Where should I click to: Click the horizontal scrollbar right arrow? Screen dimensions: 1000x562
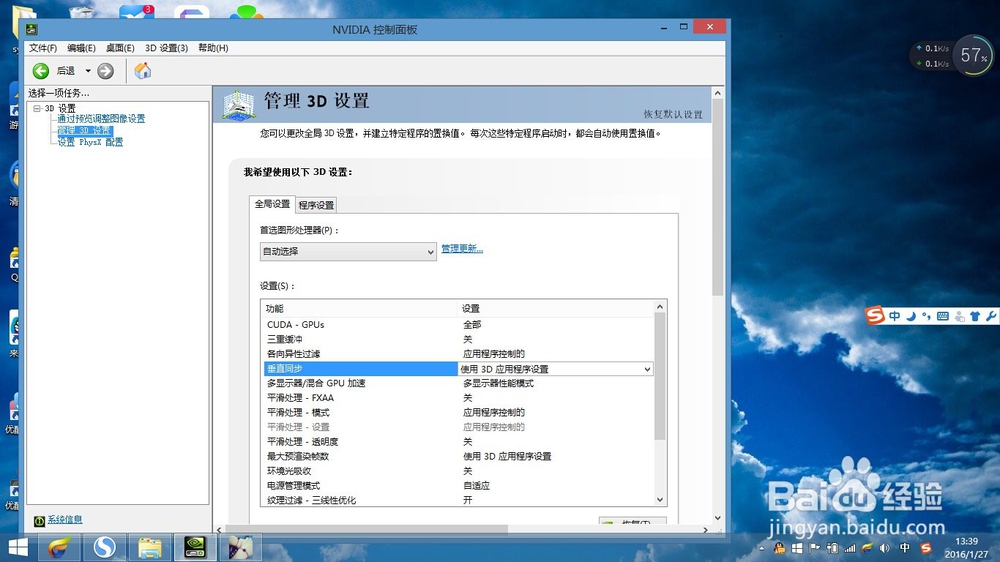coord(705,529)
